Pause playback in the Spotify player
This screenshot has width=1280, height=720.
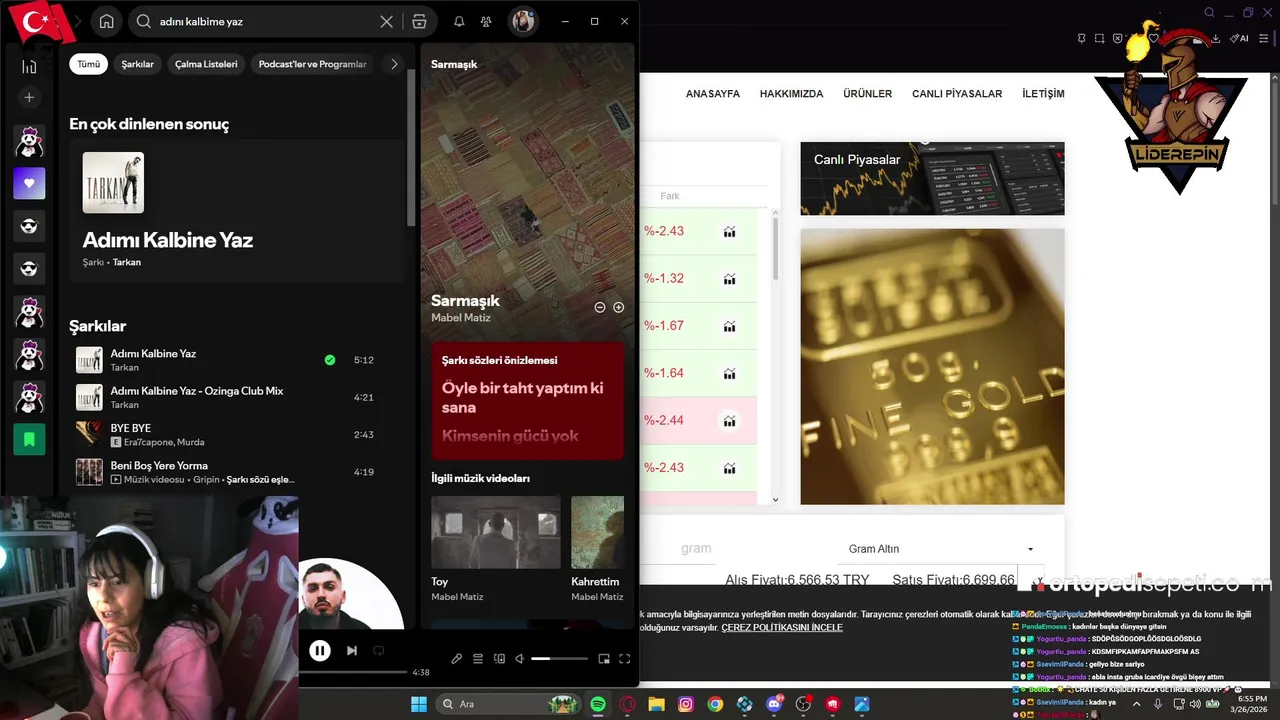click(320, 651)
